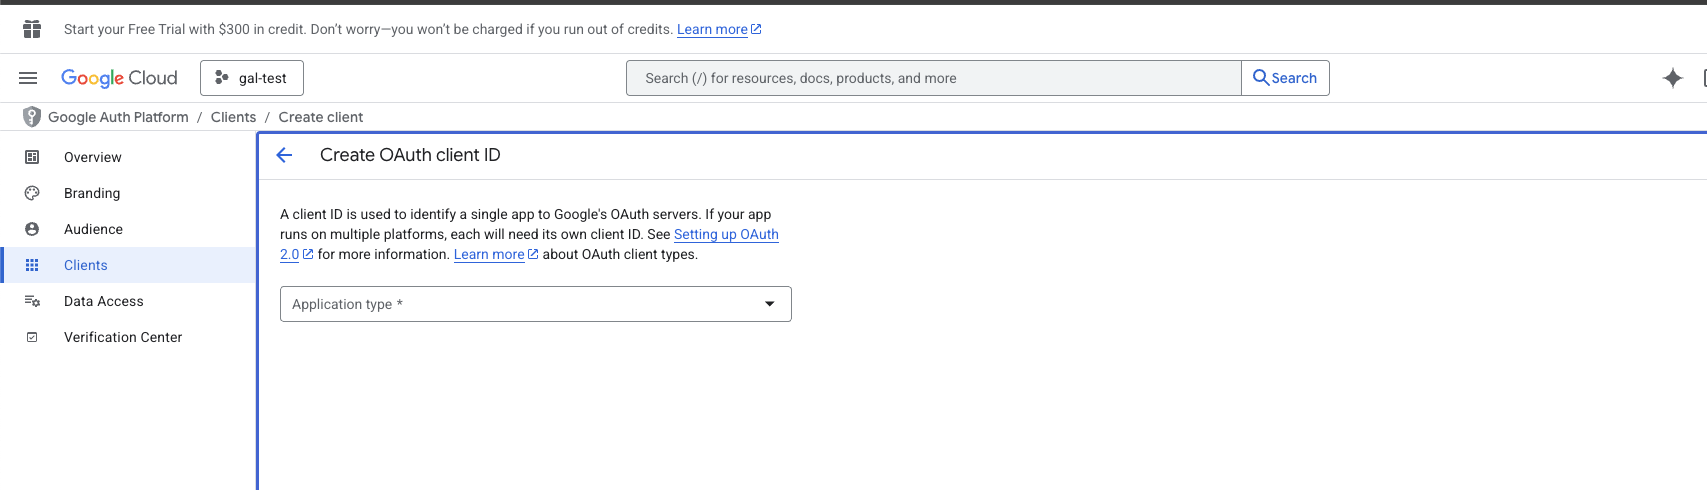Click the gift icon in trial banner
The image size is (1707, 490).
click(32, 29)
